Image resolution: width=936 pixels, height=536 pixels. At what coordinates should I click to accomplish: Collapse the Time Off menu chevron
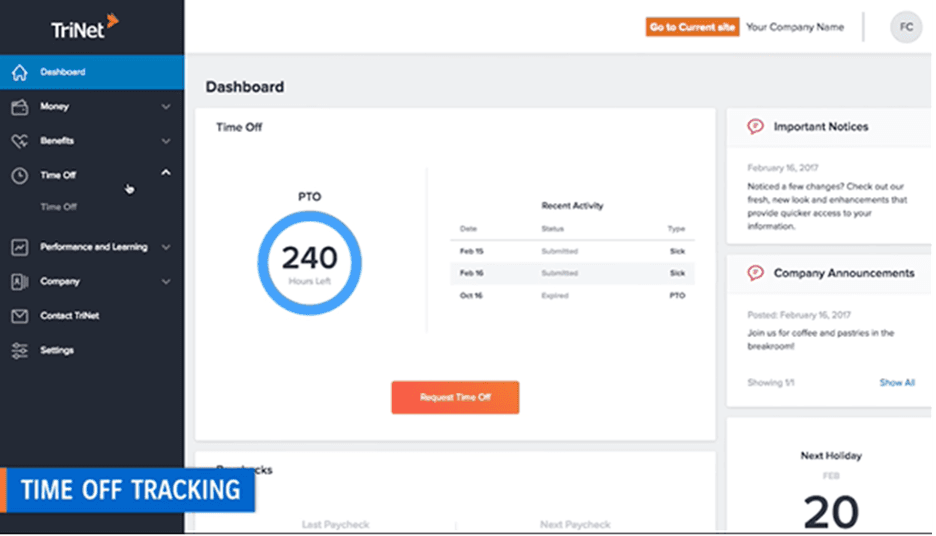(x=166, y=174)
